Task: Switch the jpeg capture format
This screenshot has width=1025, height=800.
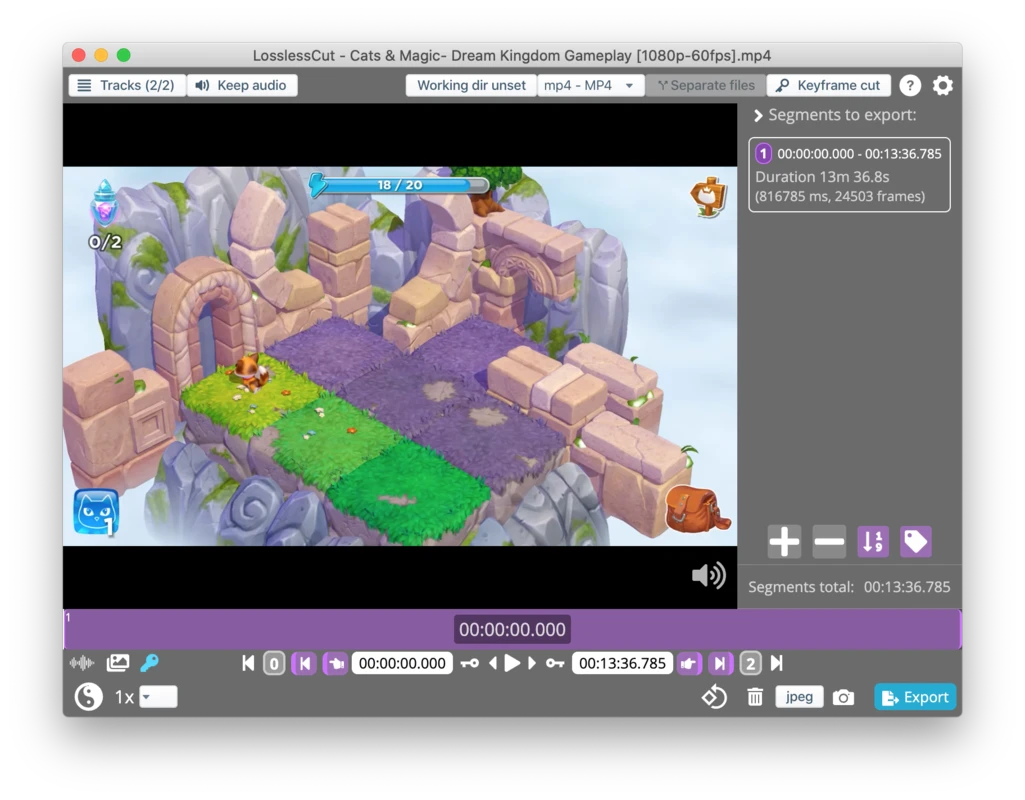Action: pyautogui.click(x=799, y=697)
